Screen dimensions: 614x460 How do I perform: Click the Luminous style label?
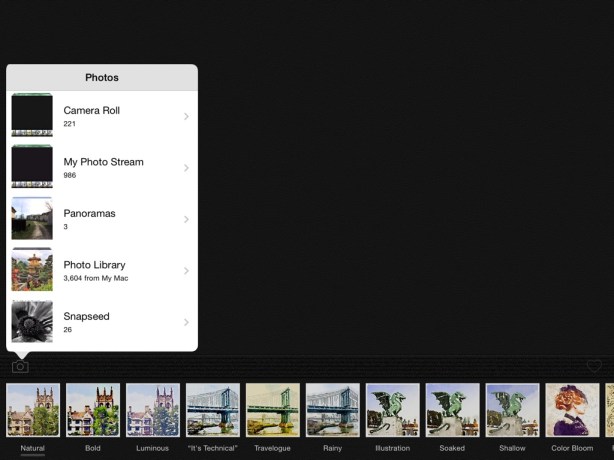[x=153, y=448]
